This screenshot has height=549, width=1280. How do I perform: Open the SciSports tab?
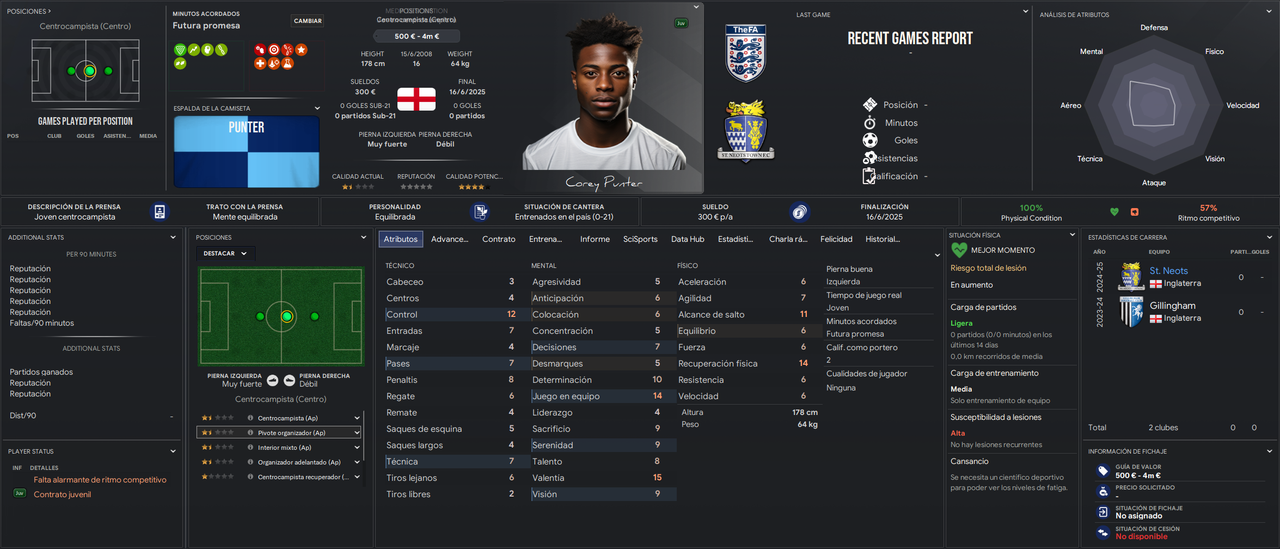[640, 239]
